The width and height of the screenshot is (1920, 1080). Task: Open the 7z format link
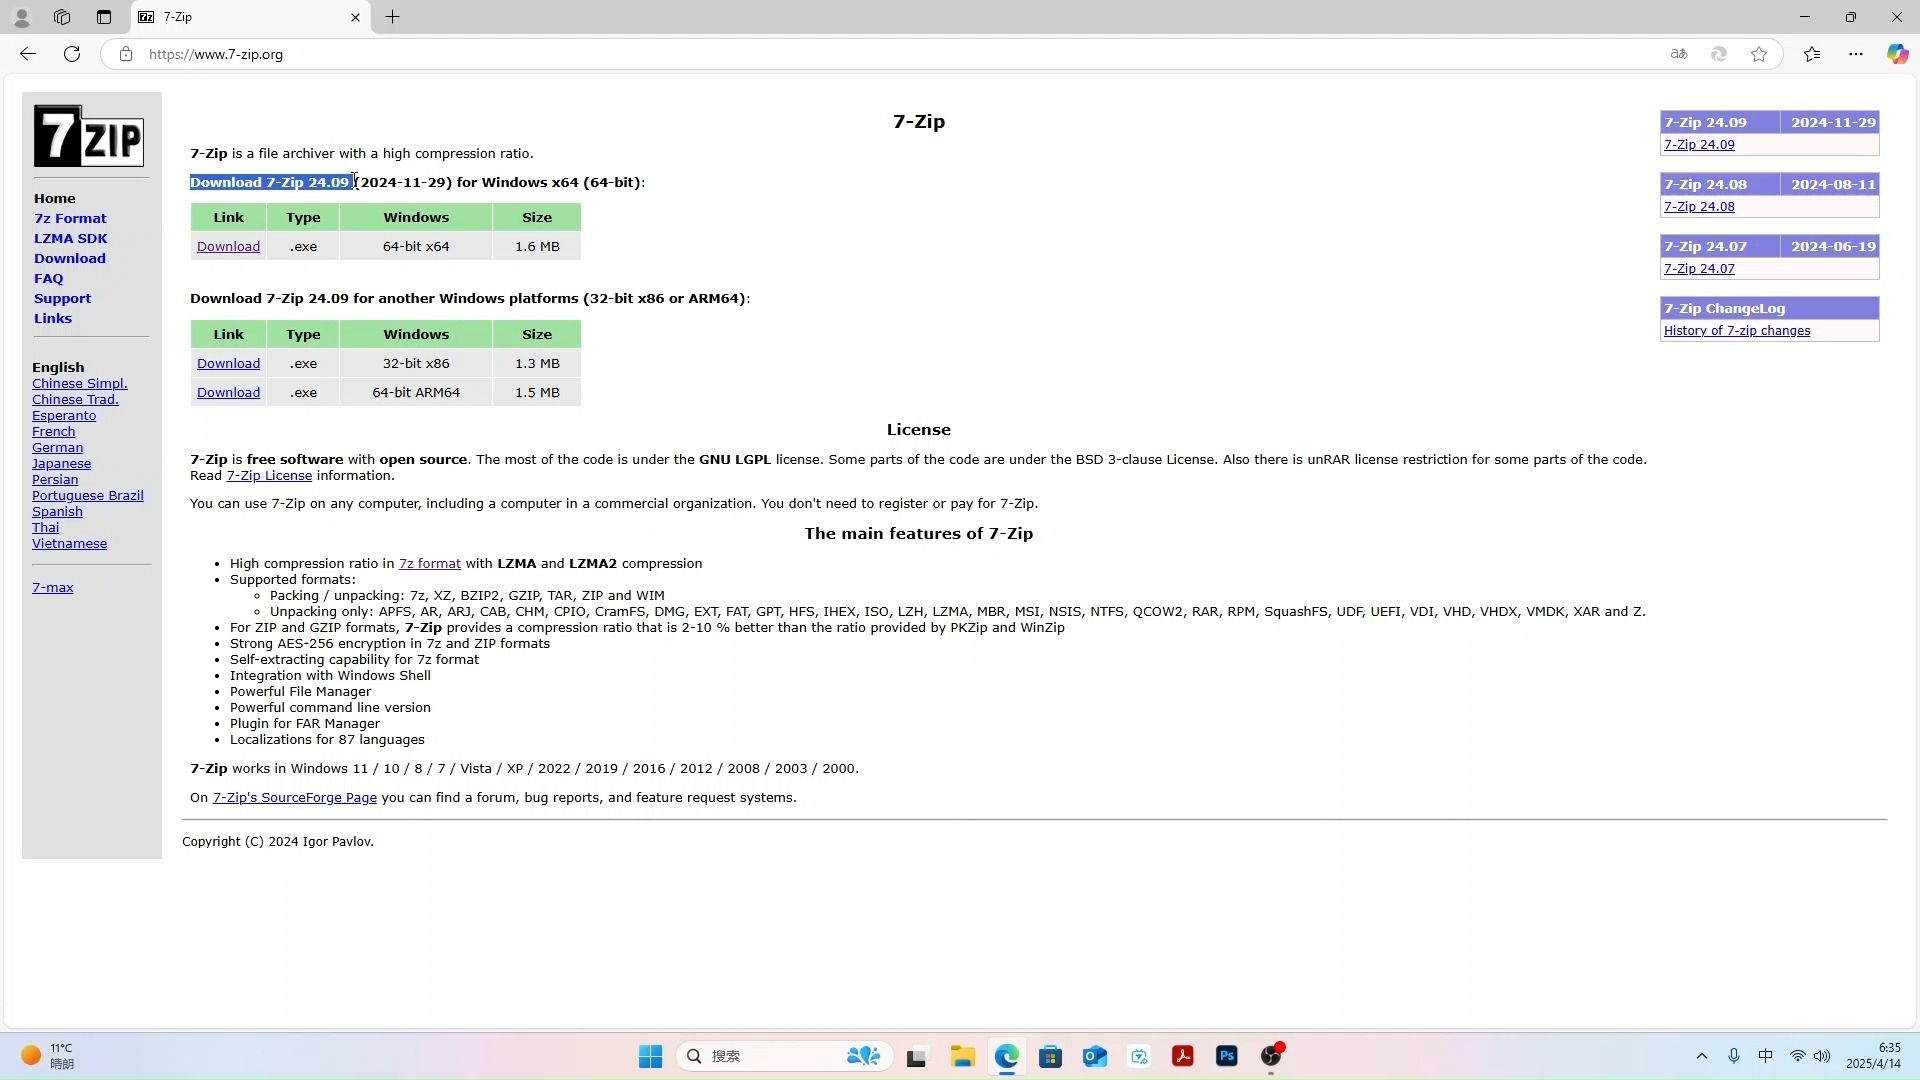[429, 563]
